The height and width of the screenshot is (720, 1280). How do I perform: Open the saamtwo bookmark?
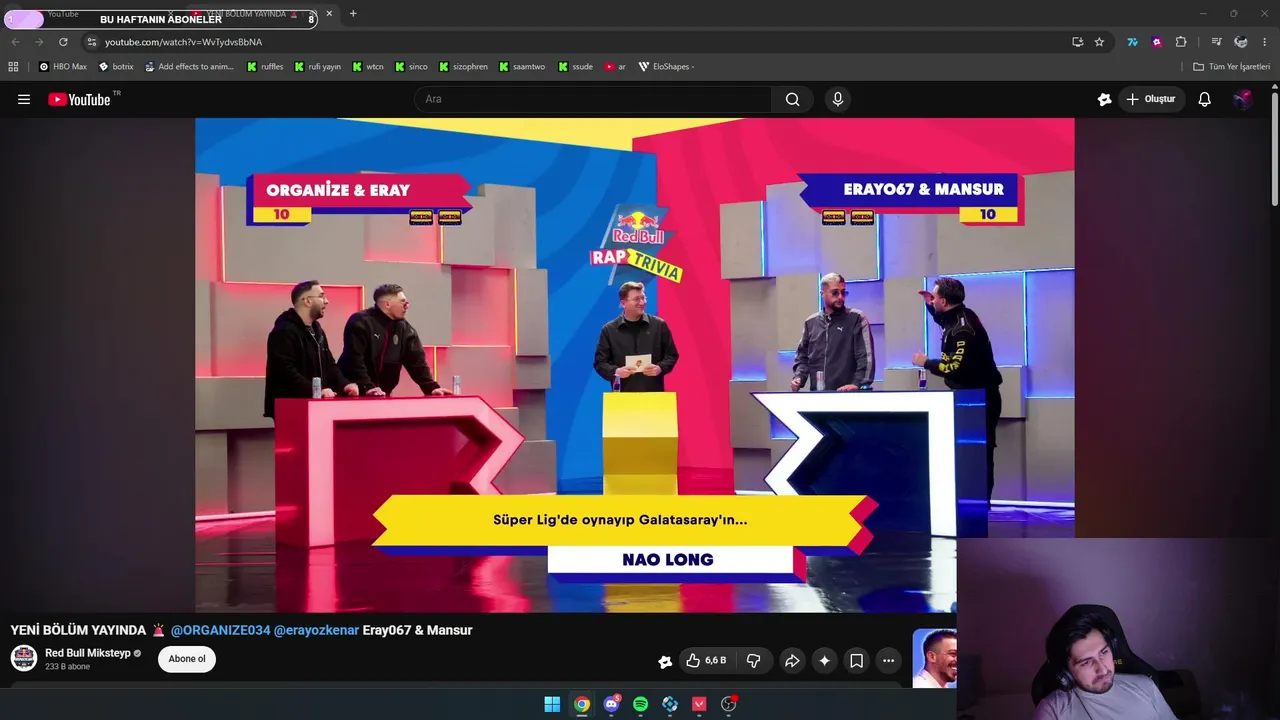[523, 67]
